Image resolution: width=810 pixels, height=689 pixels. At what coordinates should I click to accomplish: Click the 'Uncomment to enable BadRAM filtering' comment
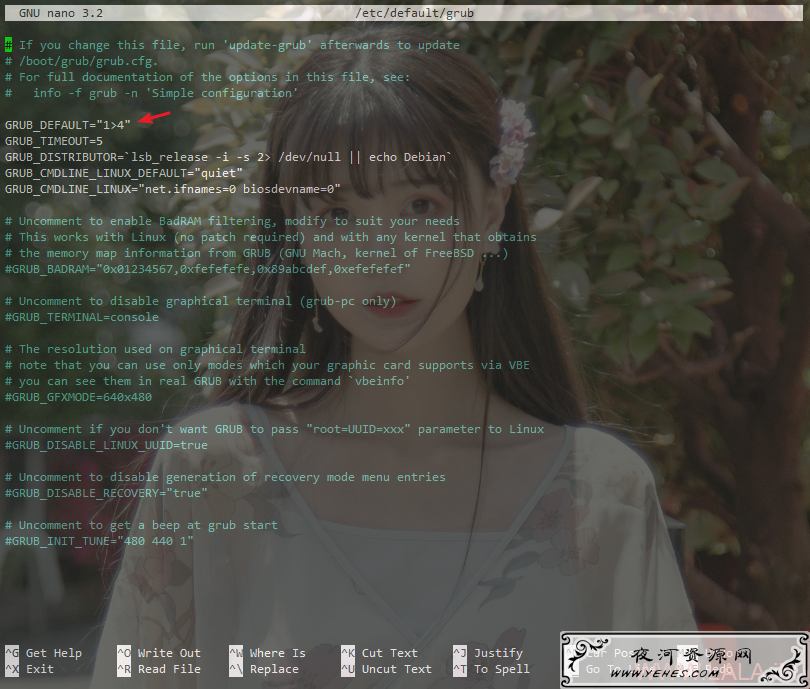click(x=232, y=221)
